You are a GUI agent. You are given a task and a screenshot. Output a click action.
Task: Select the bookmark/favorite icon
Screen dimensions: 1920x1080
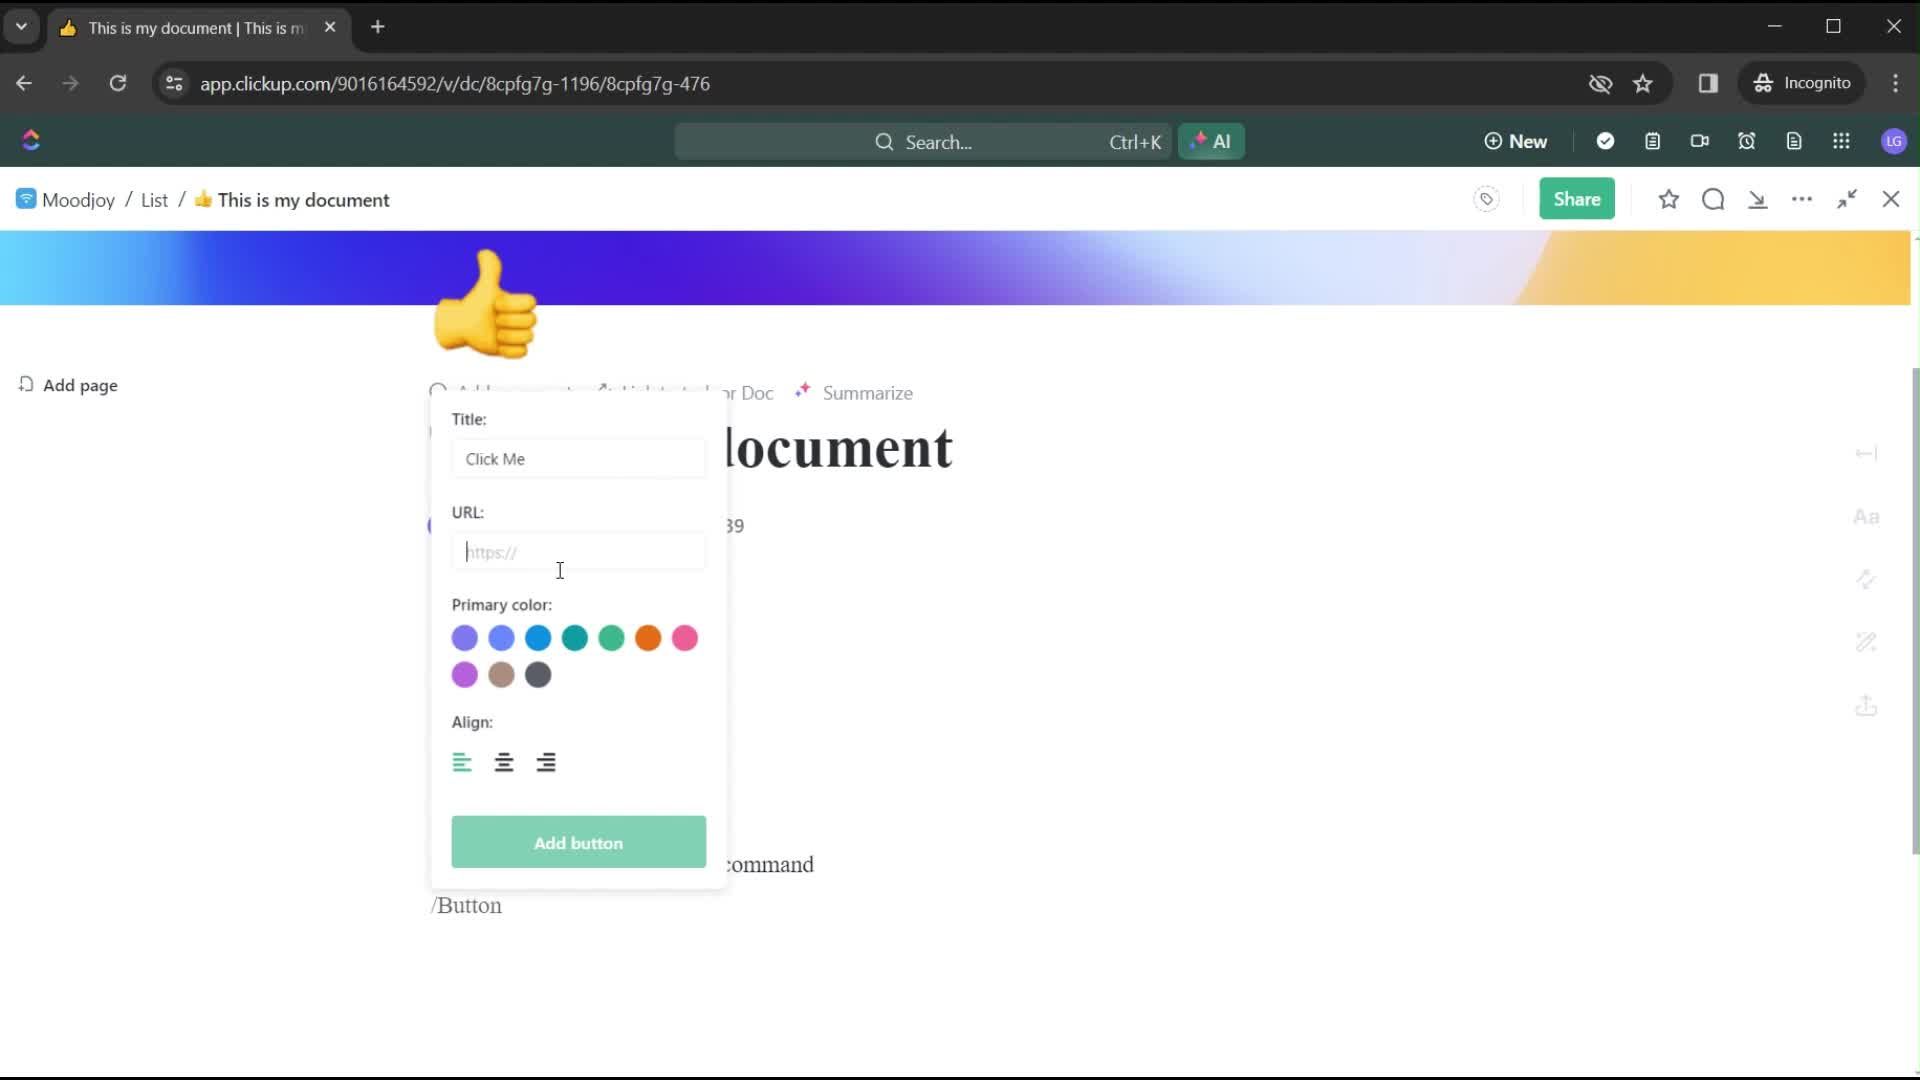(1668, 199)
